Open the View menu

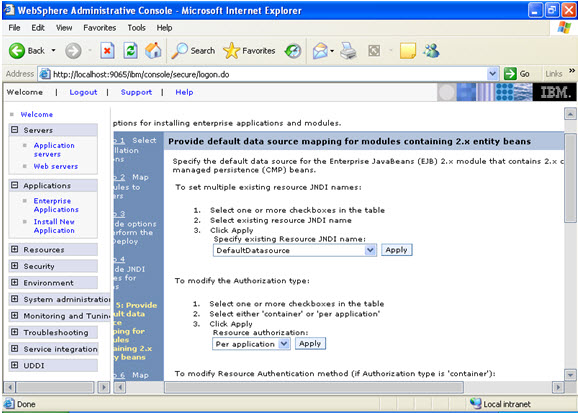(64, 28)
